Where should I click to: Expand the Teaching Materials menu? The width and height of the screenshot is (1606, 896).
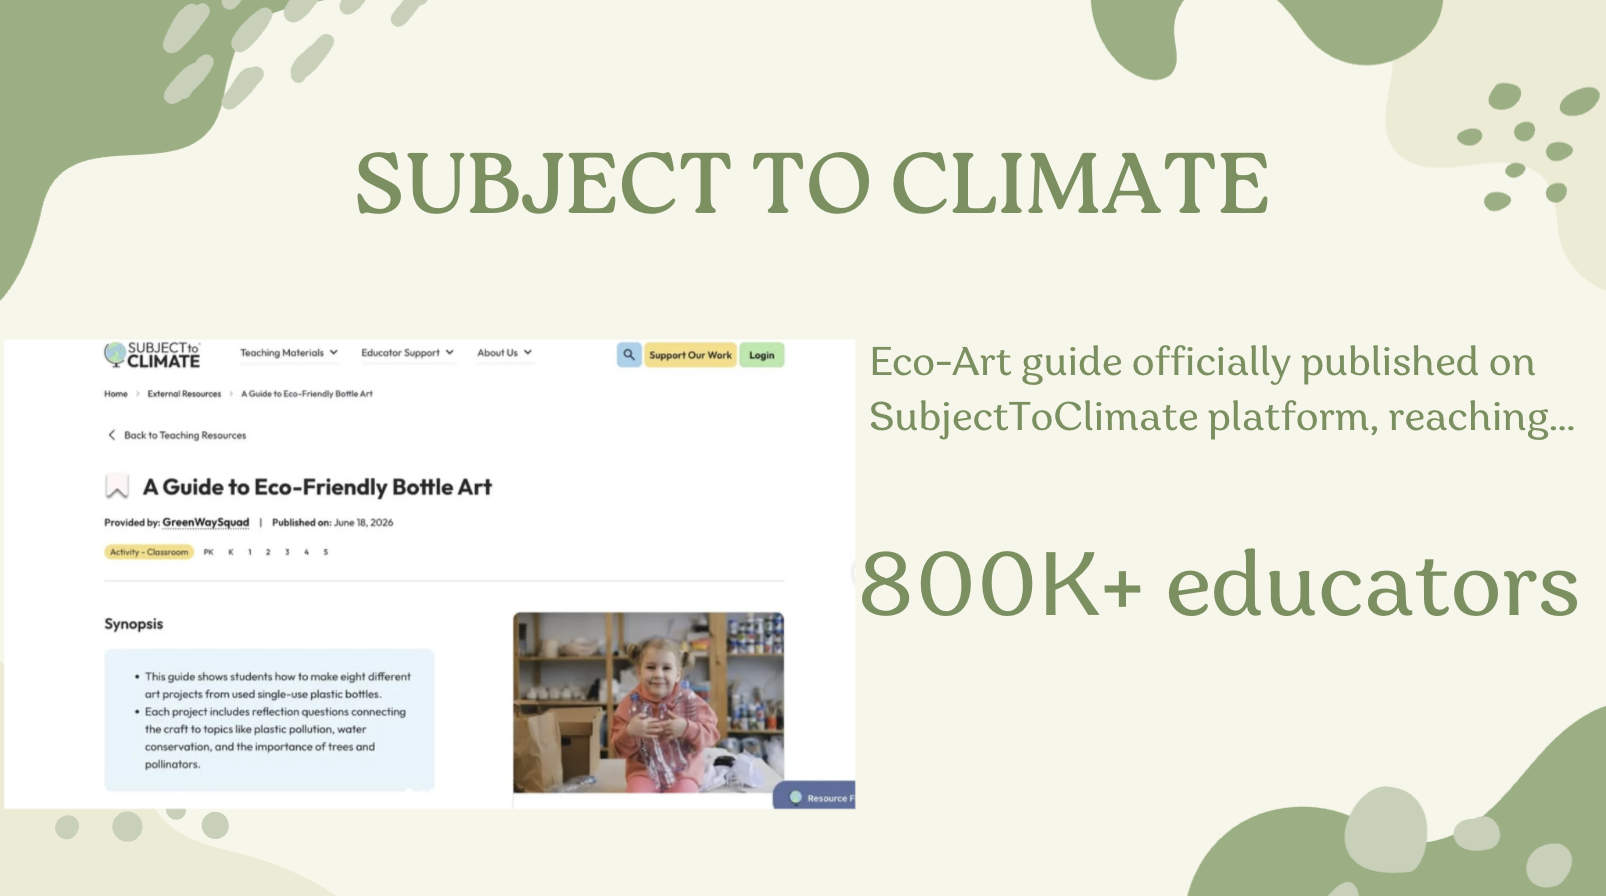click(289, 353)
